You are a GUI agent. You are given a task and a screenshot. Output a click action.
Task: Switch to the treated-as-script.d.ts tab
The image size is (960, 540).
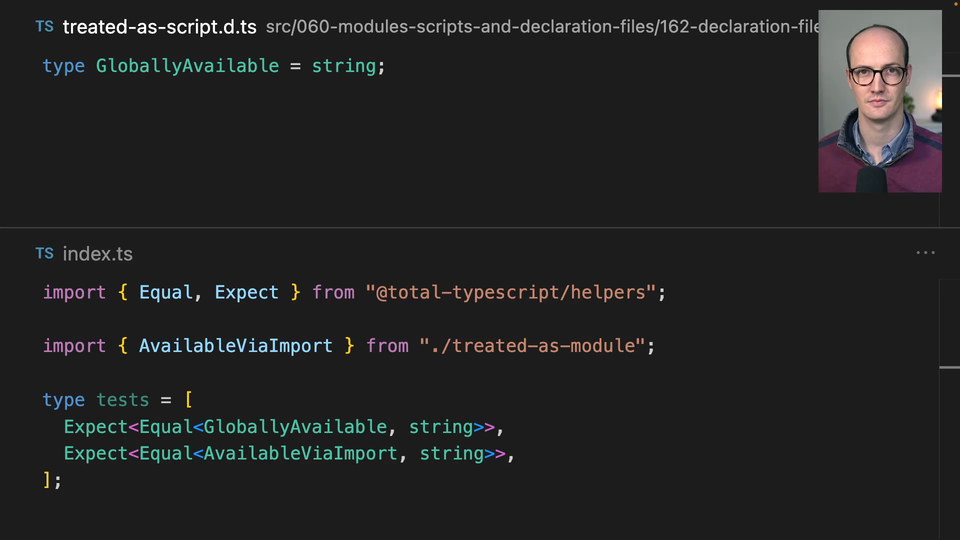point(159,27)
